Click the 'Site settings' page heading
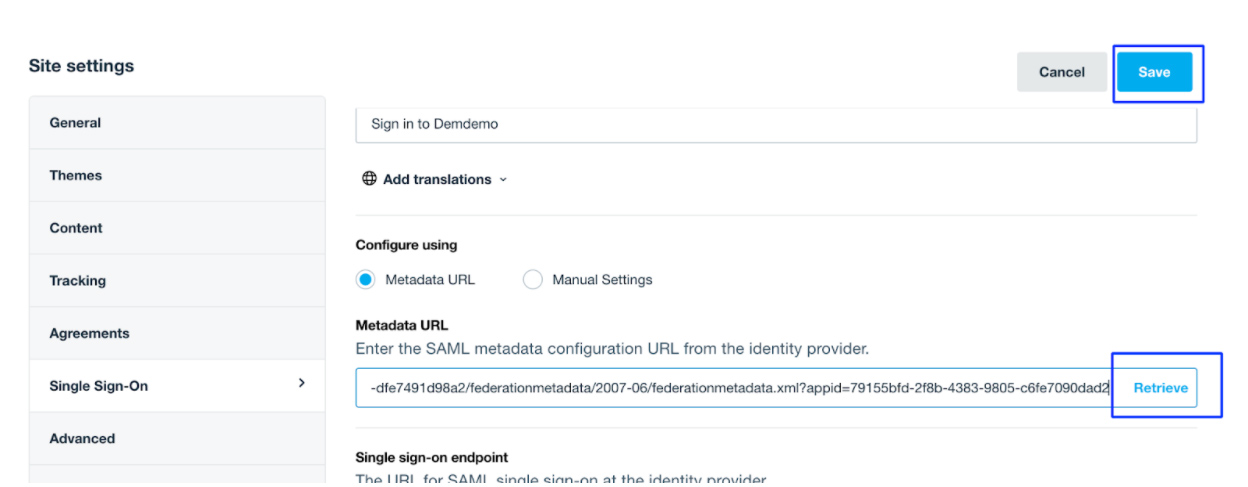The image size is (1248, 487). [x=82, y=66]
